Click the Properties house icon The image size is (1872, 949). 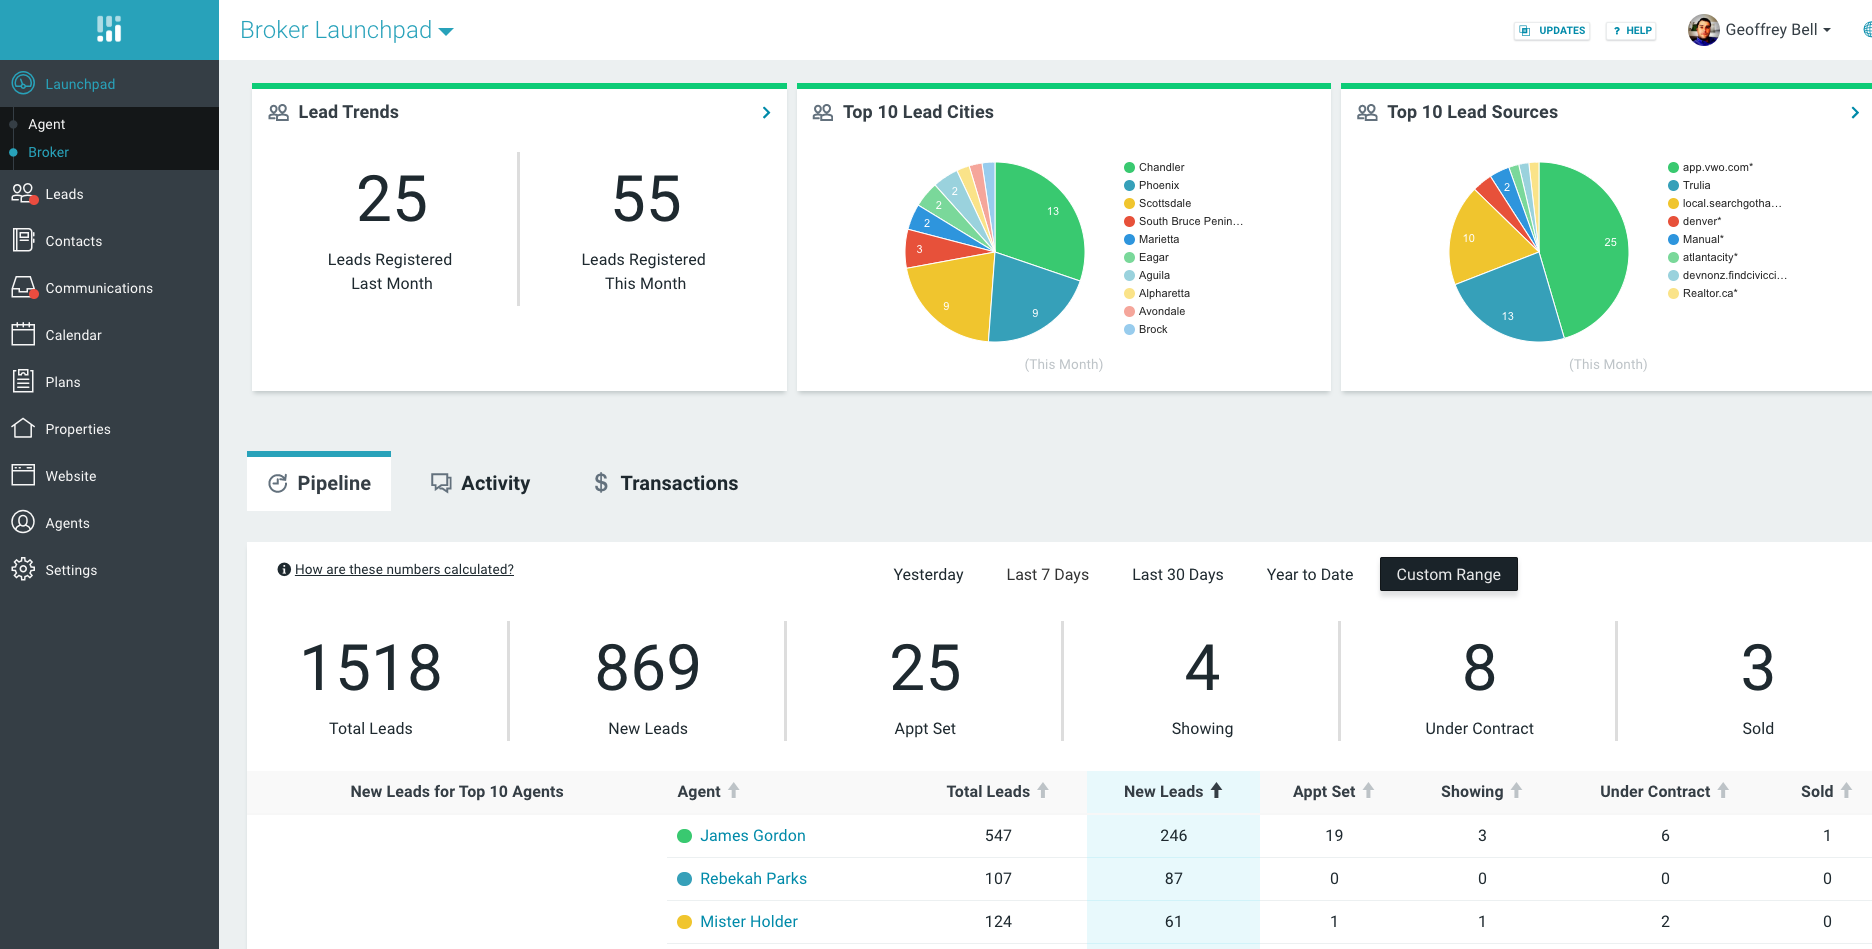(23, 429)
